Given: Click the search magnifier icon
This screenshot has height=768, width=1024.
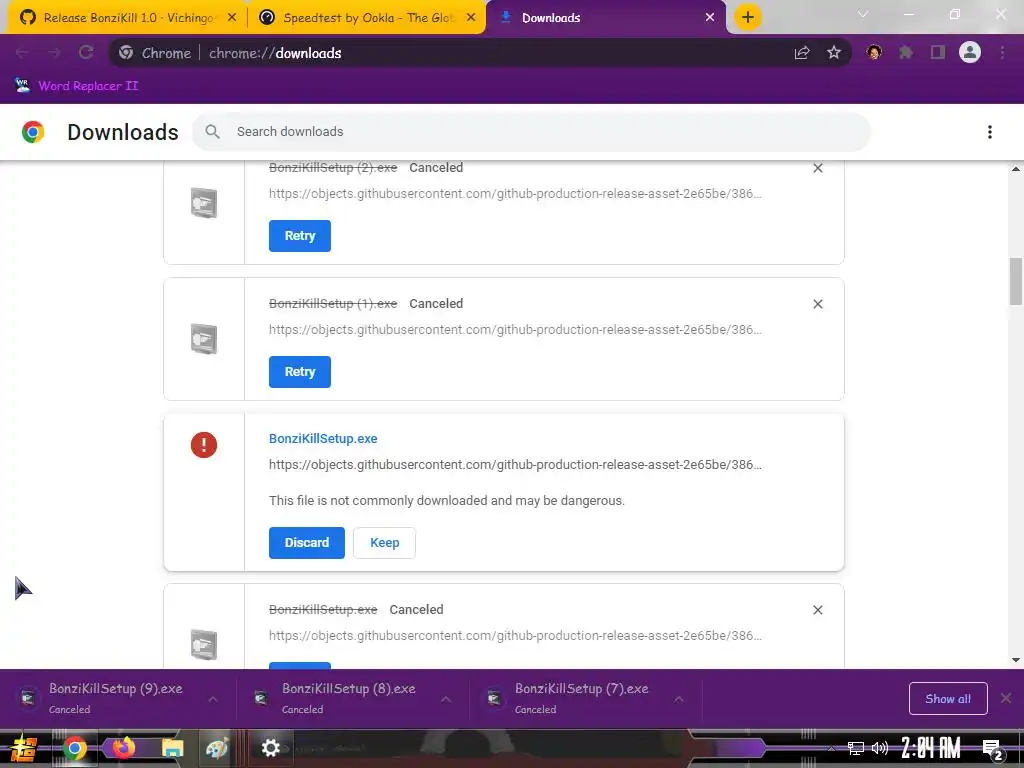Looking at the screenshot, I should click(212, 132).
